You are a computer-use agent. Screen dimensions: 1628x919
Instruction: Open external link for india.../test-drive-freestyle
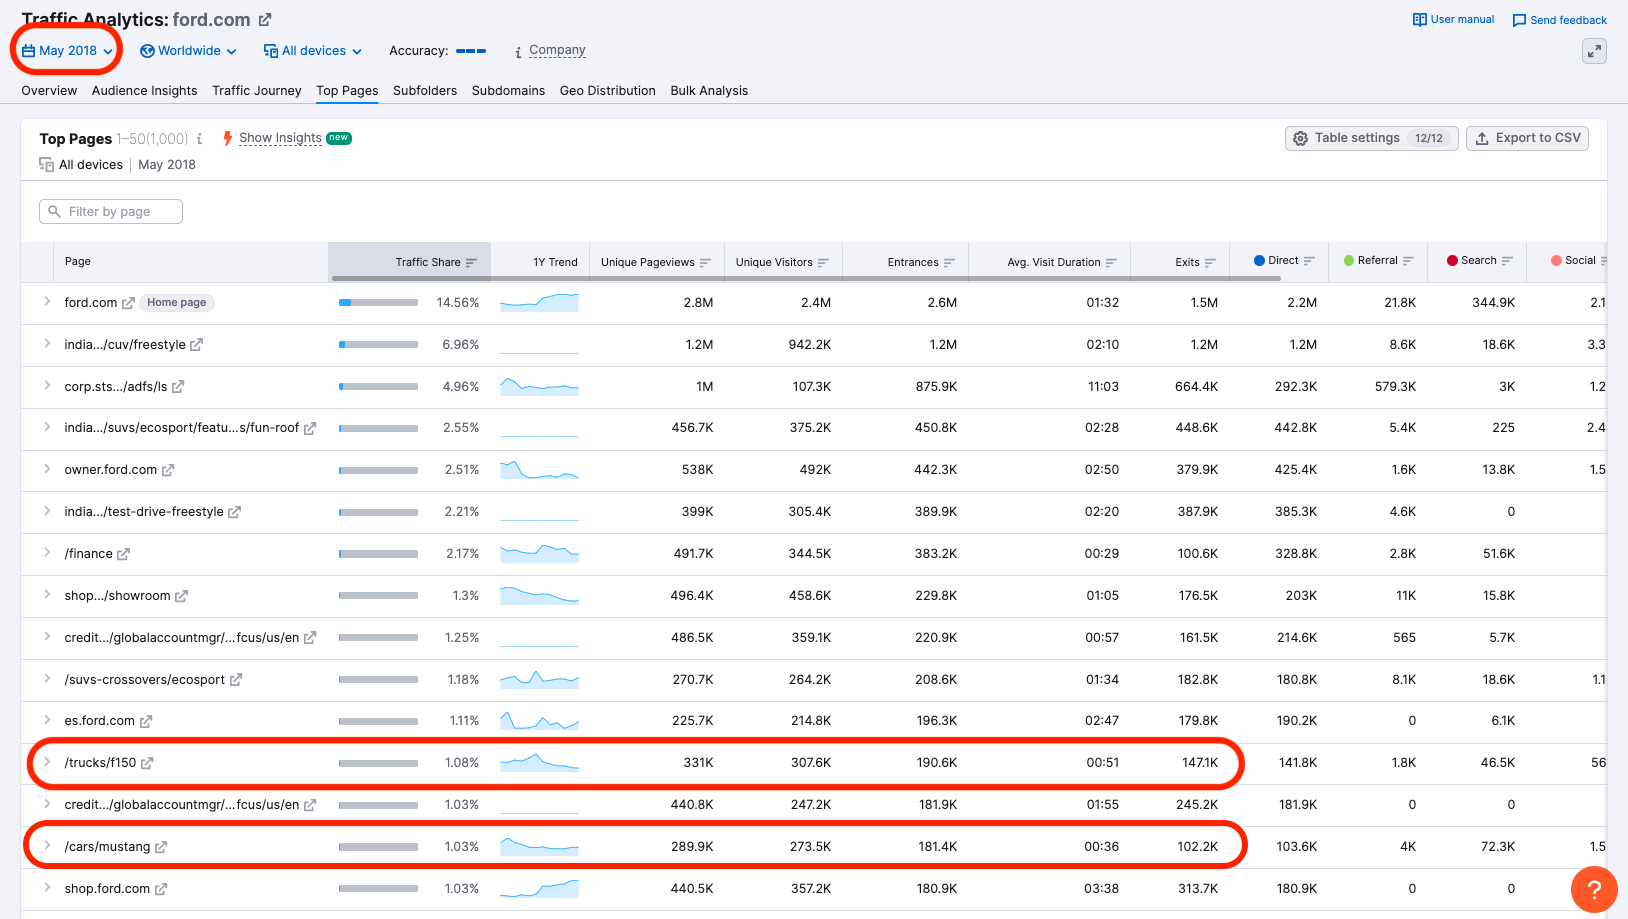click(234, 512)
